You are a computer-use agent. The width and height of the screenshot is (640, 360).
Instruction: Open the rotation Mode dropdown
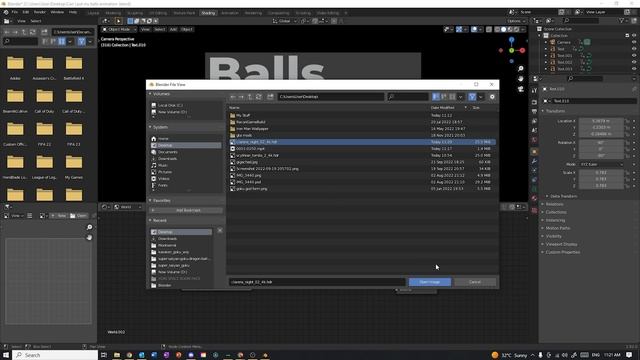coord(601,164)
